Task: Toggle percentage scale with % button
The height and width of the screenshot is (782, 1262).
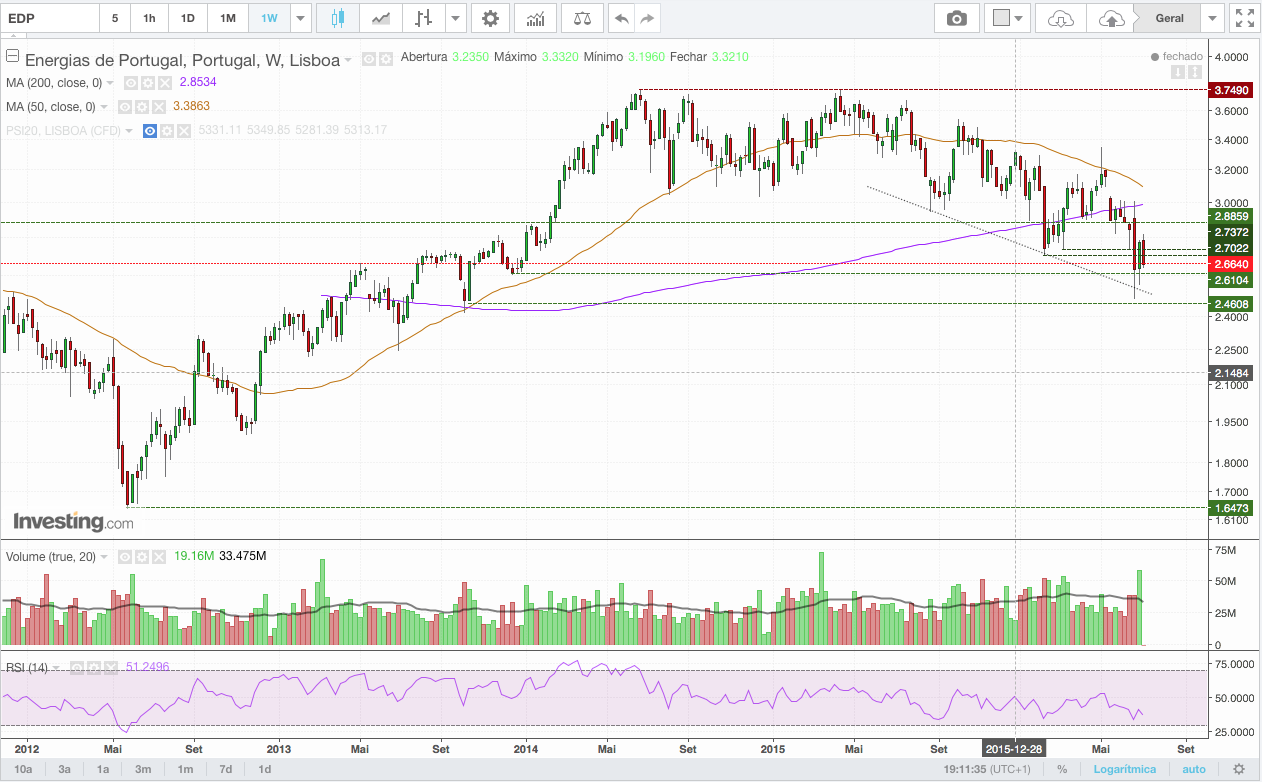Action: pyautogui.click(x=1061, y=769)
